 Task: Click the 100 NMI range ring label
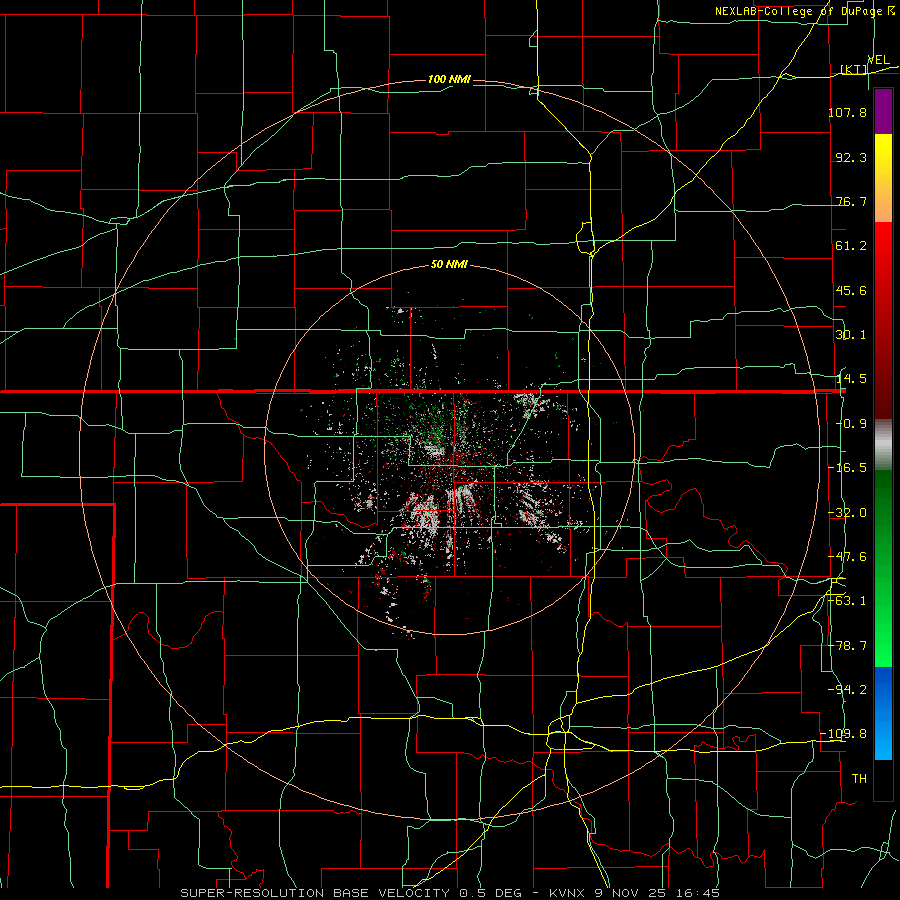(449, 79)
